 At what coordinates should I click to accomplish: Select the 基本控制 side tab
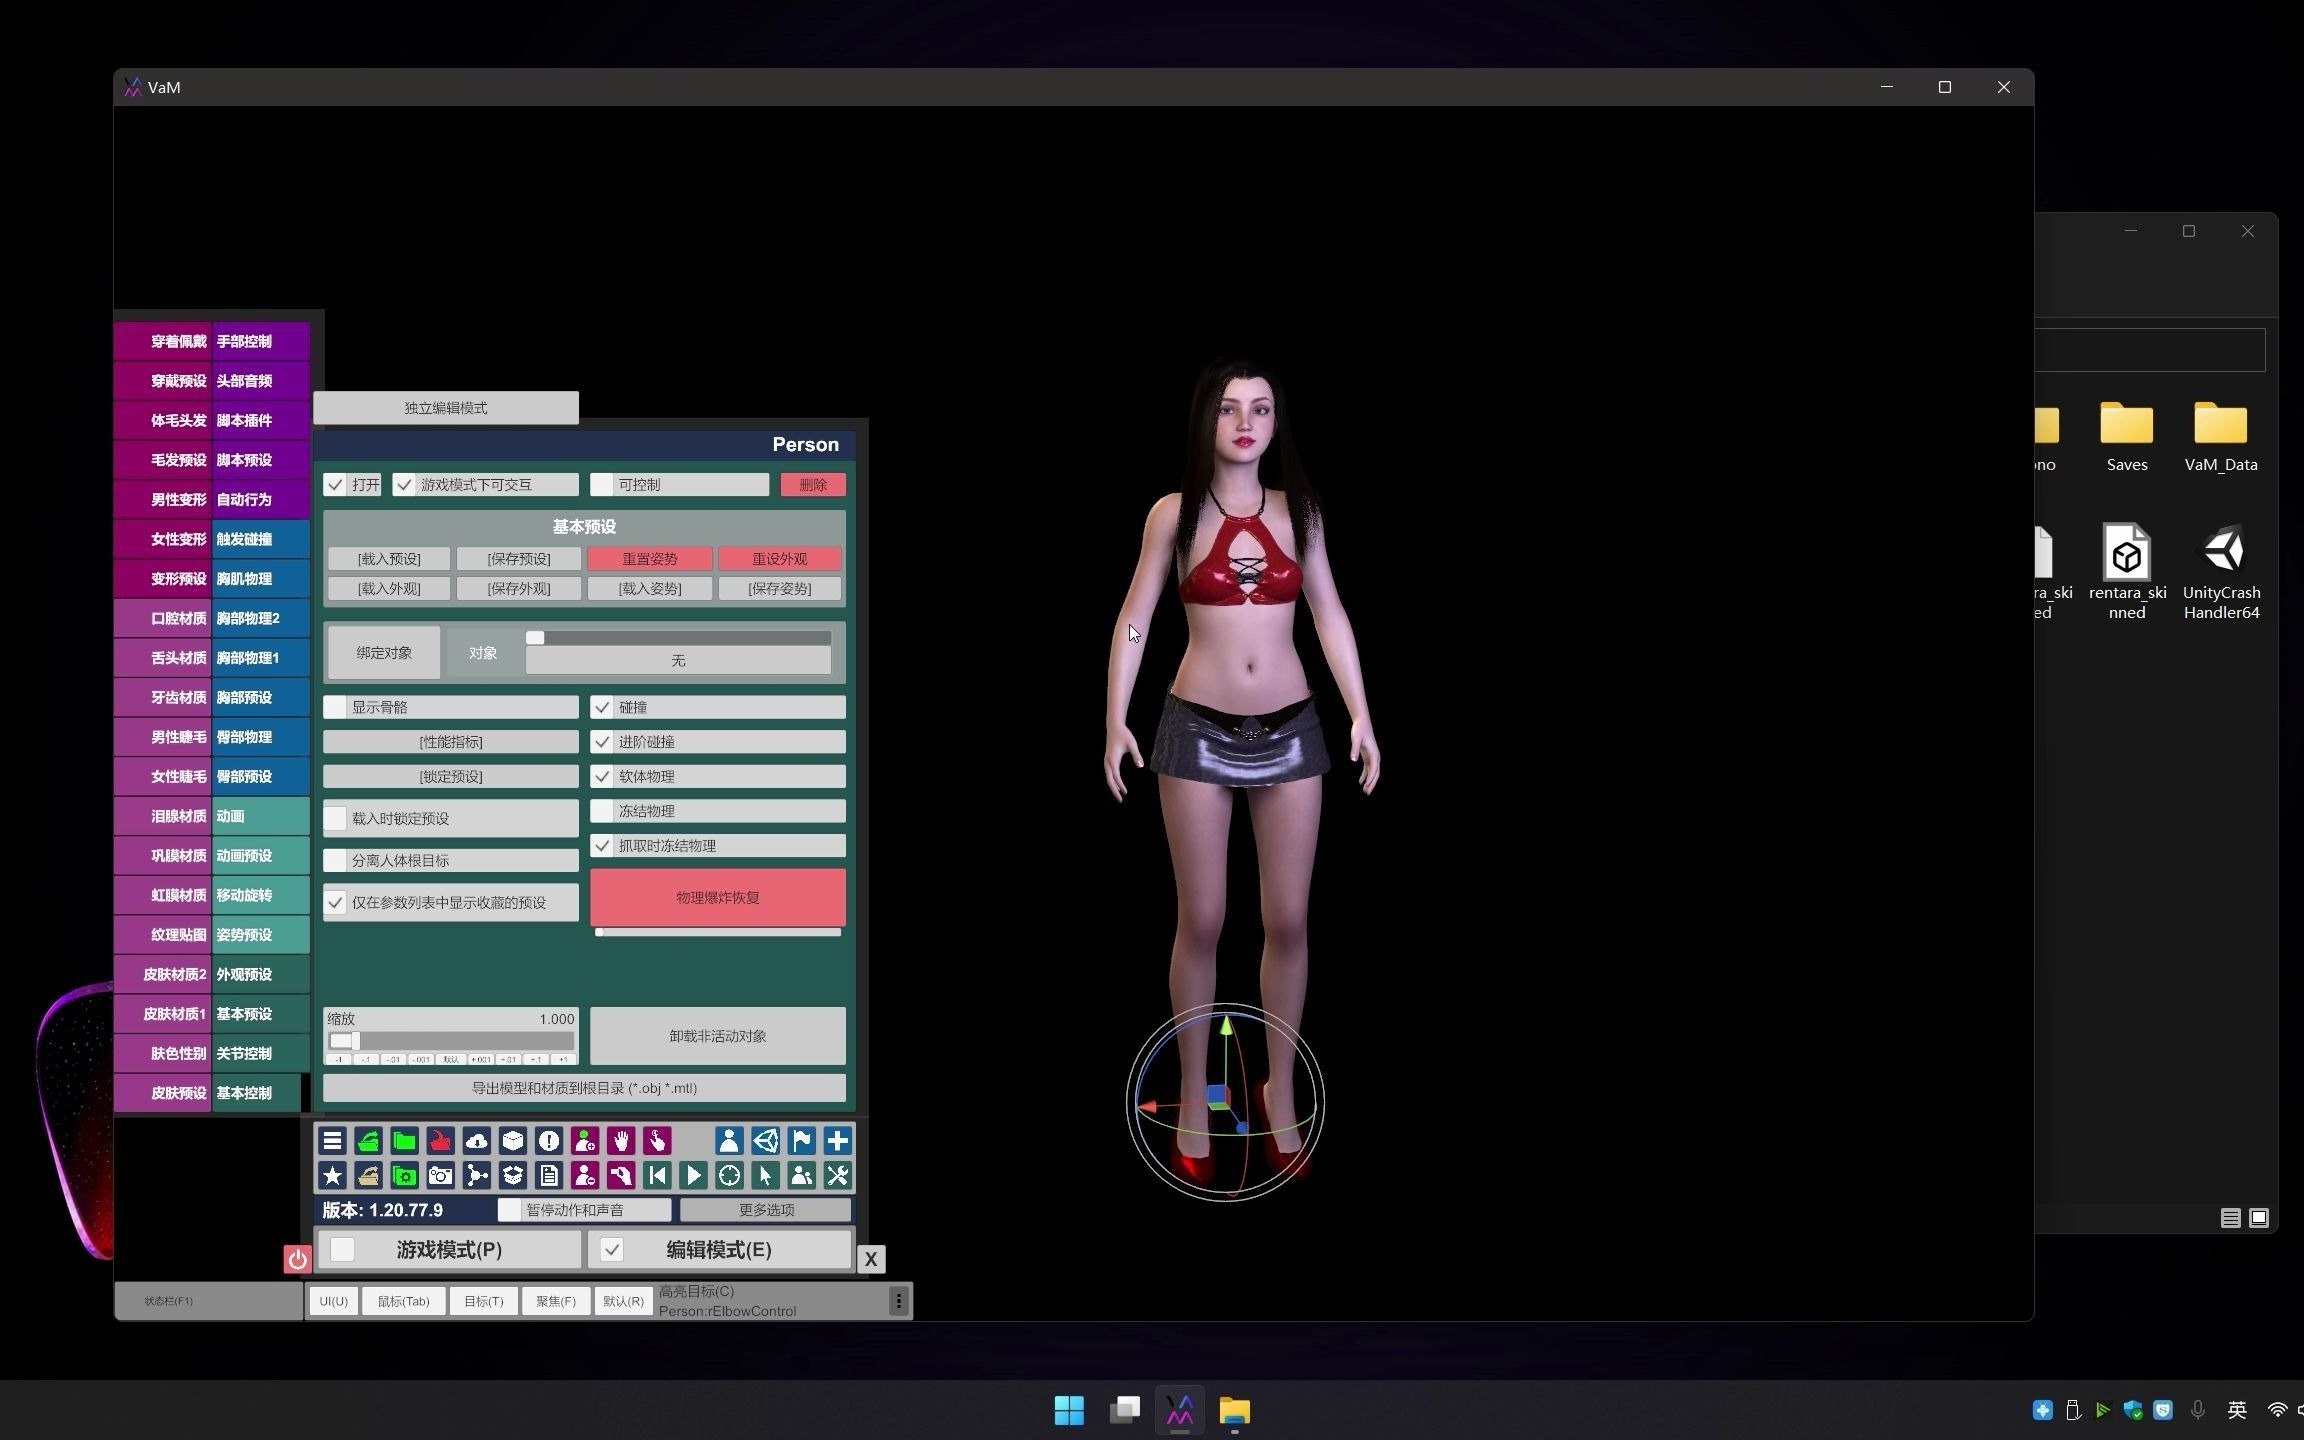tap(257, 1093)
